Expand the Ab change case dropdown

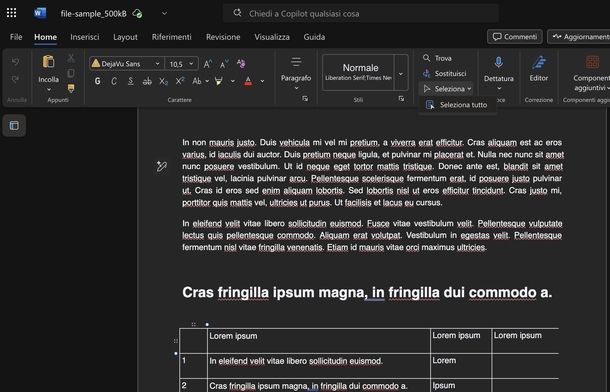pos(207,81)
